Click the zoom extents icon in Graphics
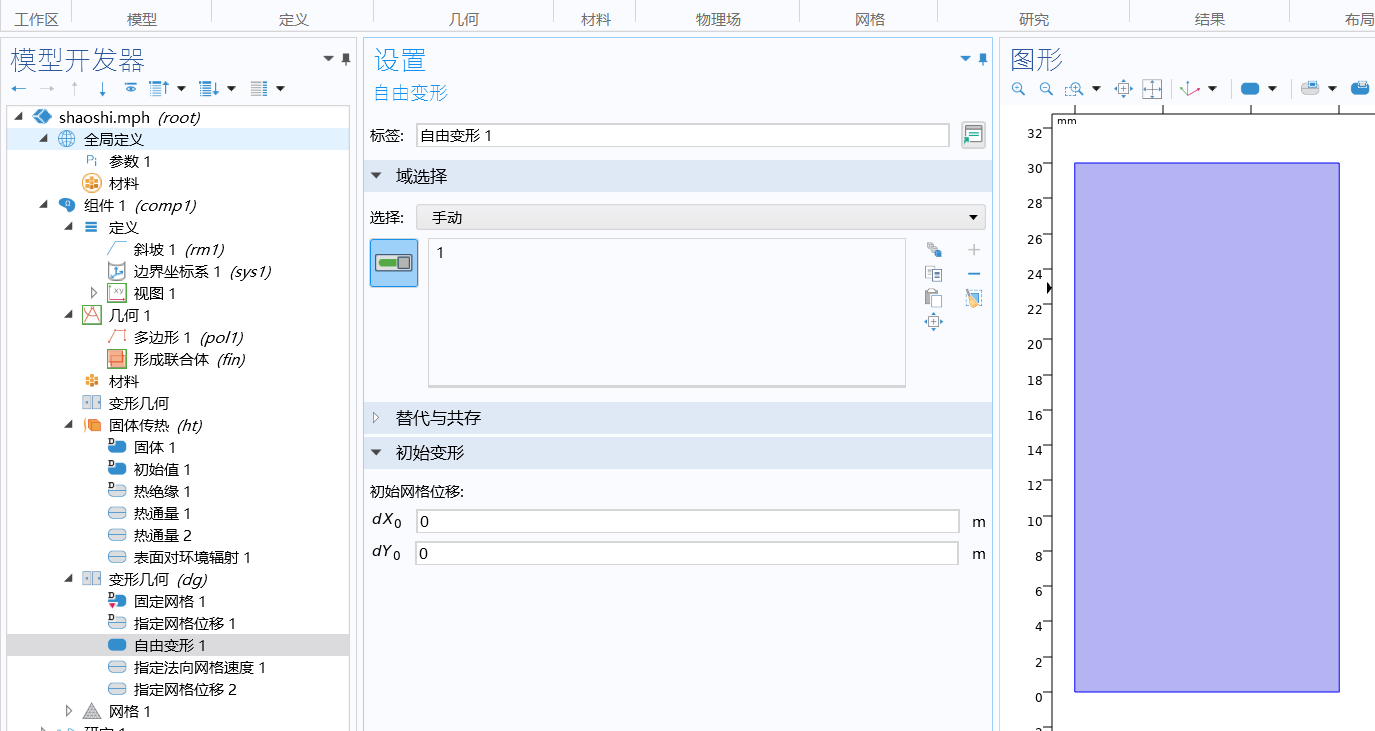This screenshot has width=1375, height=731. coord(1152,89)
